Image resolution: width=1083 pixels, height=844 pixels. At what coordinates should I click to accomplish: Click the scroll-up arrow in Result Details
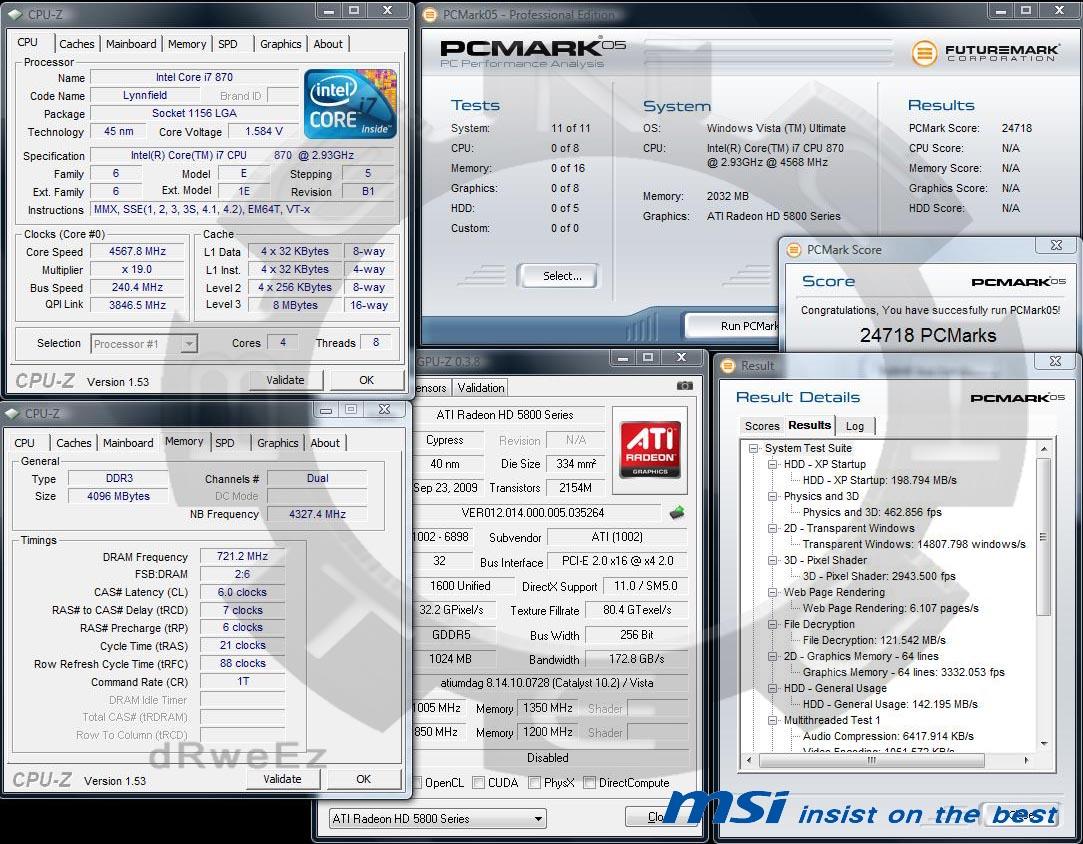click(1044, 449)
